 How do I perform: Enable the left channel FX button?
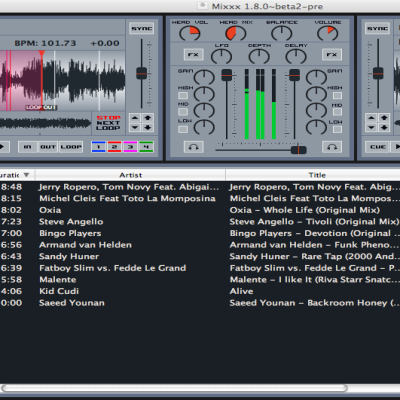[193, 54]
